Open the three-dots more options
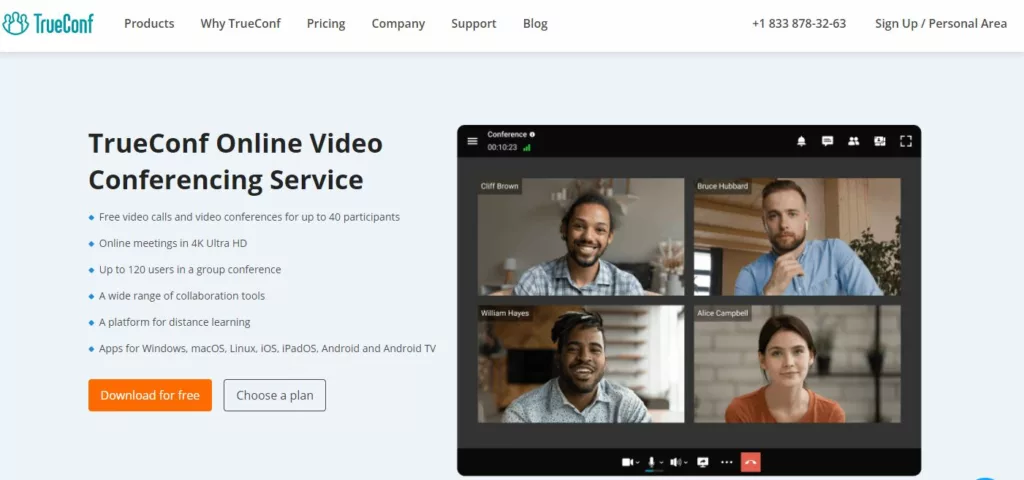The image size is (1024, 480). tap(726, 462)
